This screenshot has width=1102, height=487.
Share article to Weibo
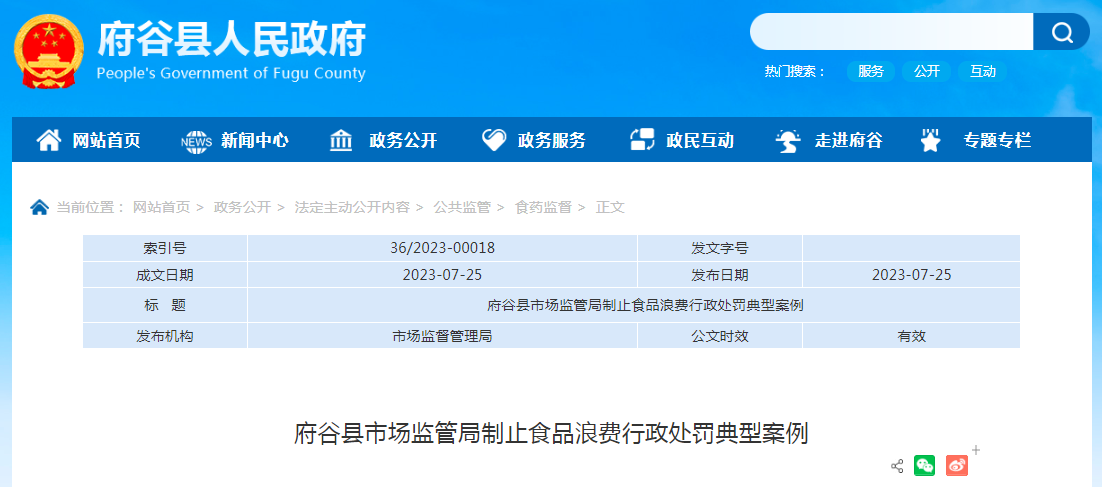(x=956, y=465)
